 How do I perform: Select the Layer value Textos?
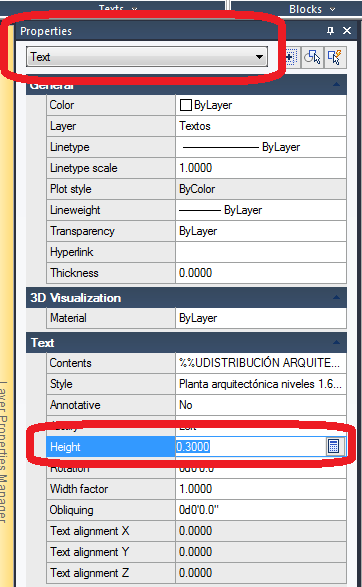coord(261,126)
